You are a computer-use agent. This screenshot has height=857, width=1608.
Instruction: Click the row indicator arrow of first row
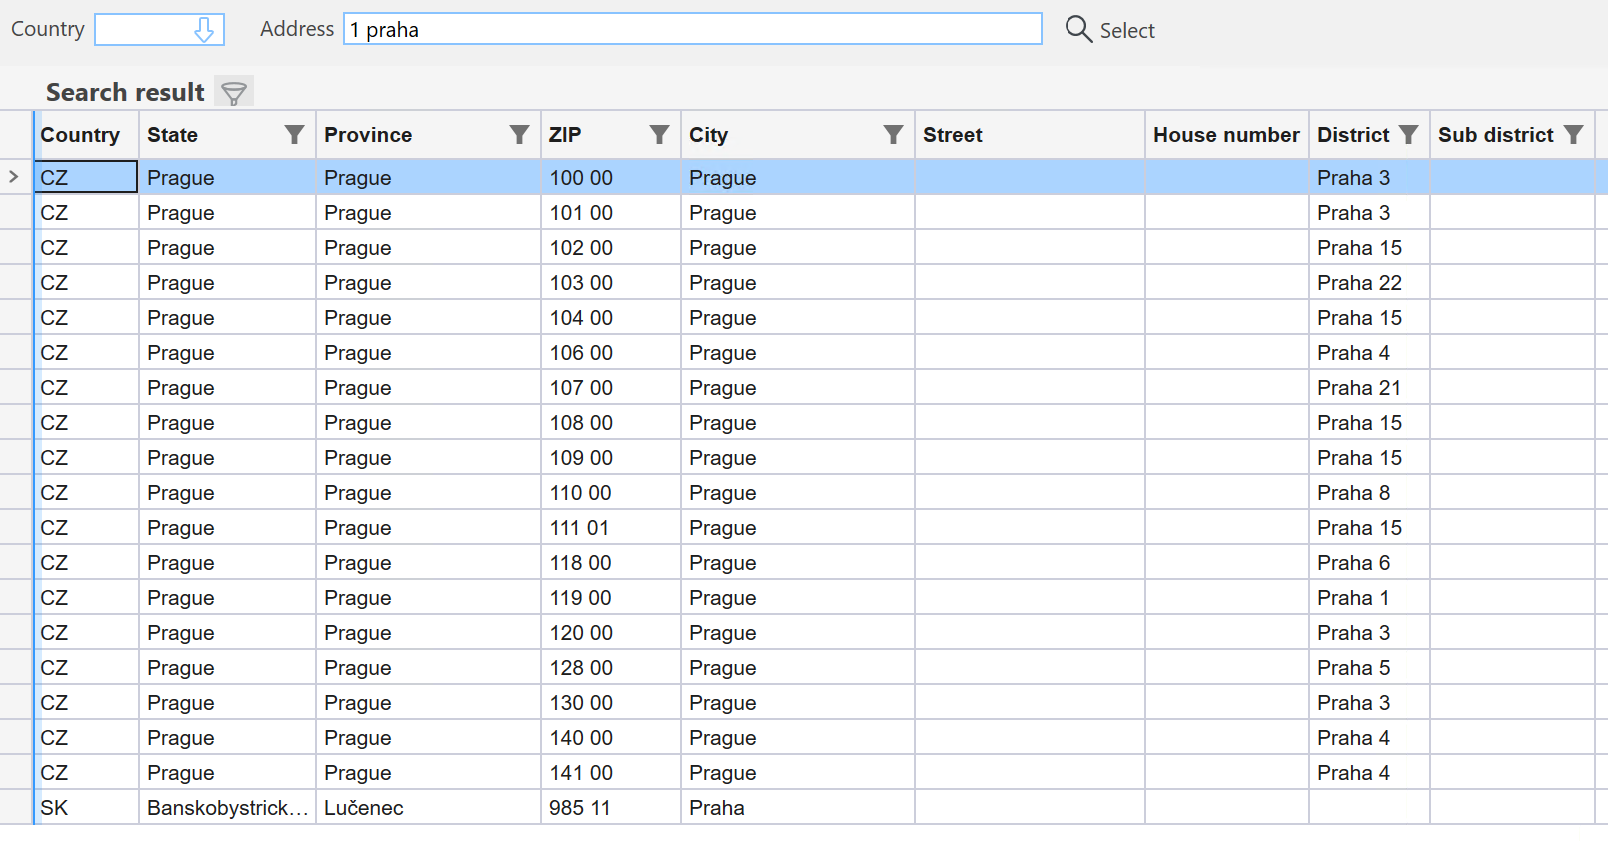tap(14, 177)
